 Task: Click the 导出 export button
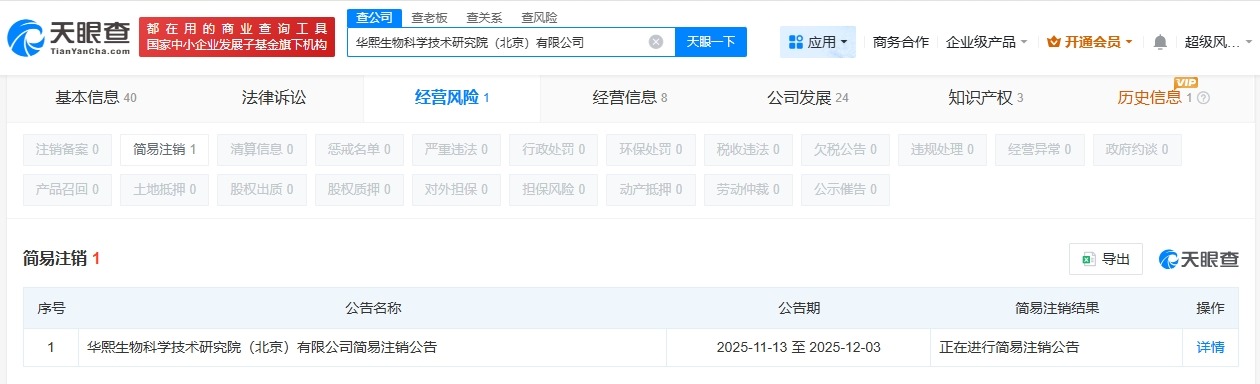point(1105,259)
